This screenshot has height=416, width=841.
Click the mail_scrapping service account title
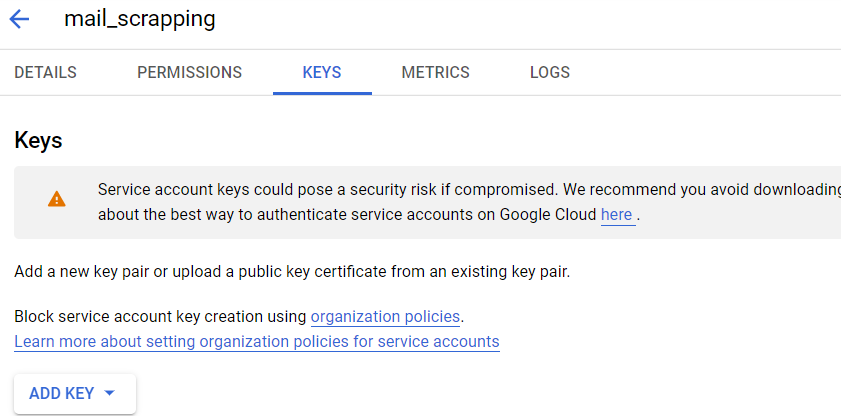pos(140,19)
